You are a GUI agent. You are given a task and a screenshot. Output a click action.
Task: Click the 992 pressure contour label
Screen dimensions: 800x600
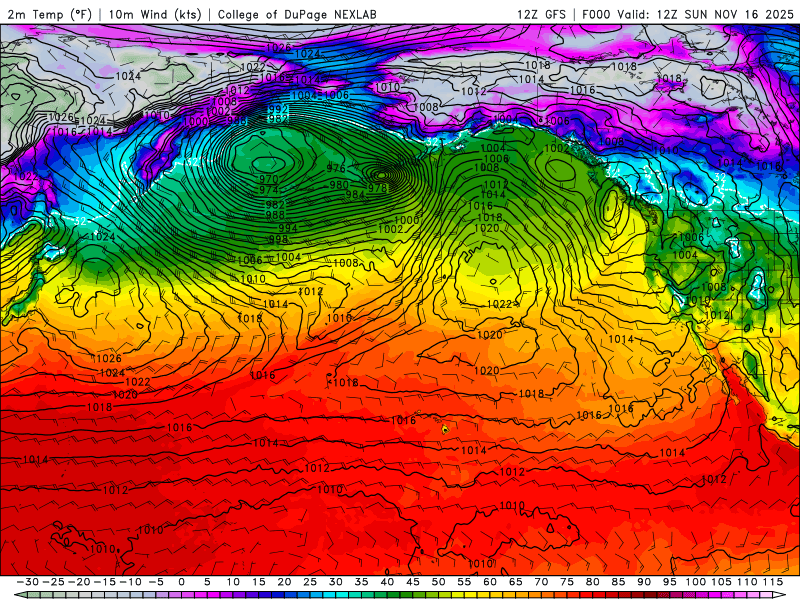click(x=278, y=109)
